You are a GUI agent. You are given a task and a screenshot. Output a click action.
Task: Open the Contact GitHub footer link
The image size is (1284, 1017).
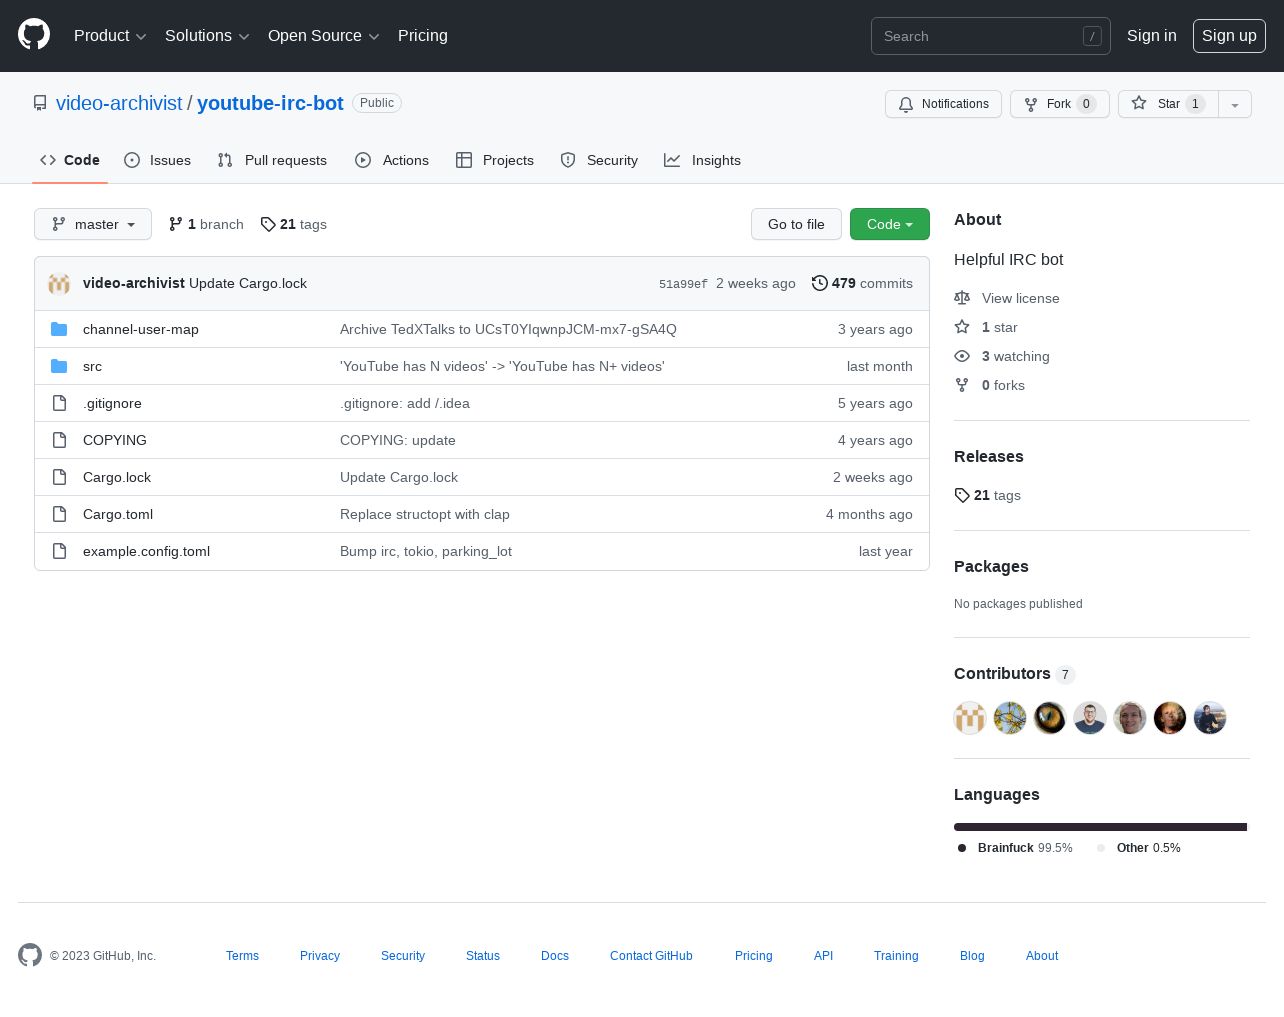pyautogui.click(x=651, y=956)
